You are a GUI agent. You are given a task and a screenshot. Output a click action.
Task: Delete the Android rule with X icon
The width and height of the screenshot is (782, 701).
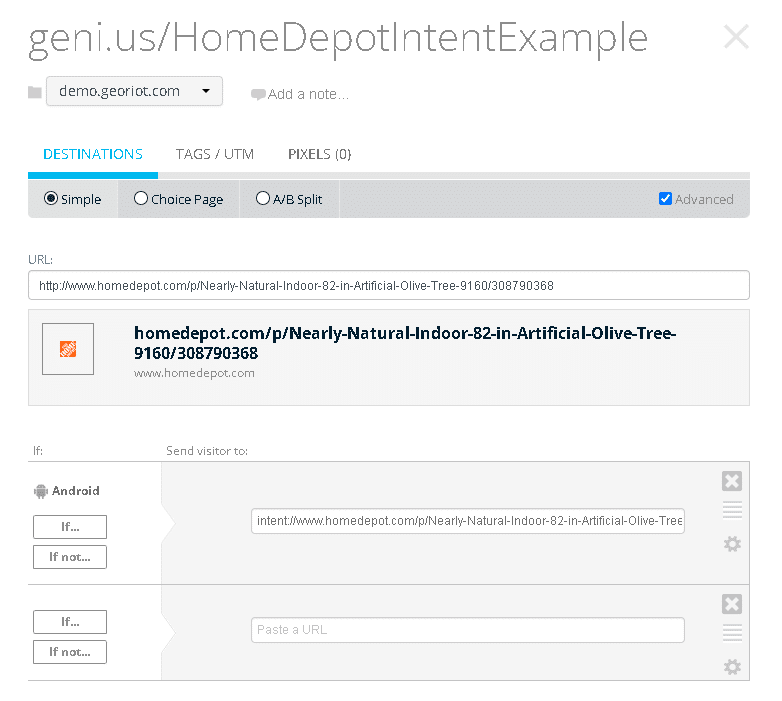(x=731, y=482)
